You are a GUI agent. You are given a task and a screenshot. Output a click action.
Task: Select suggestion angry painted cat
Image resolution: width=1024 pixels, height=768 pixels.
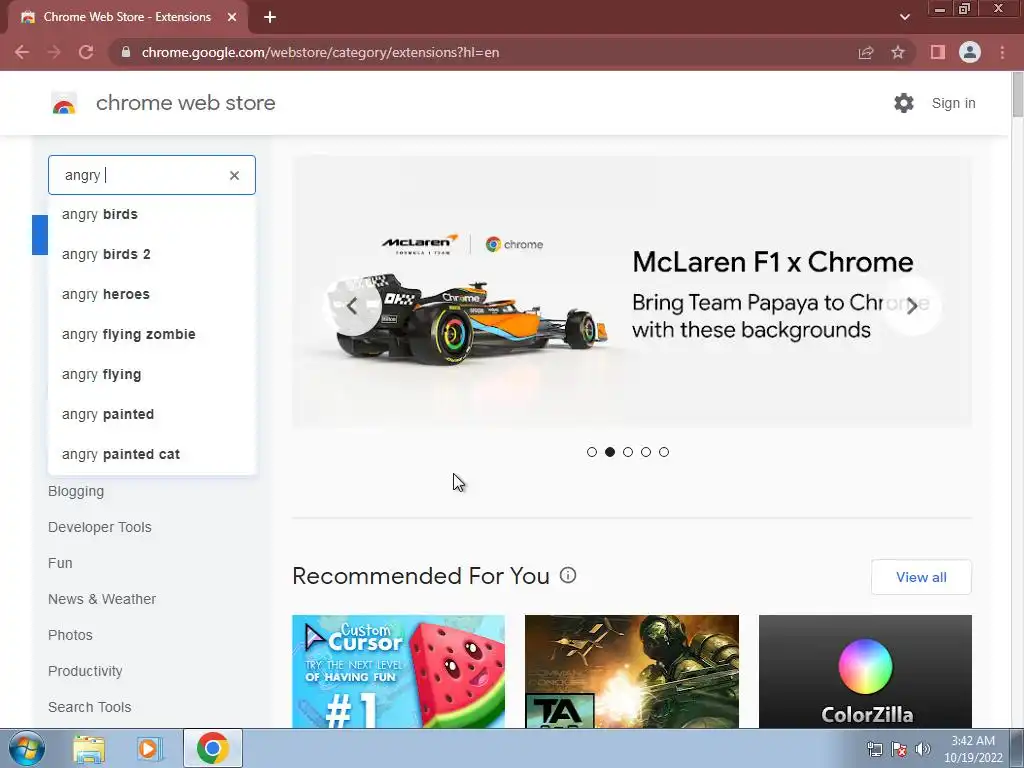[152, 454]
